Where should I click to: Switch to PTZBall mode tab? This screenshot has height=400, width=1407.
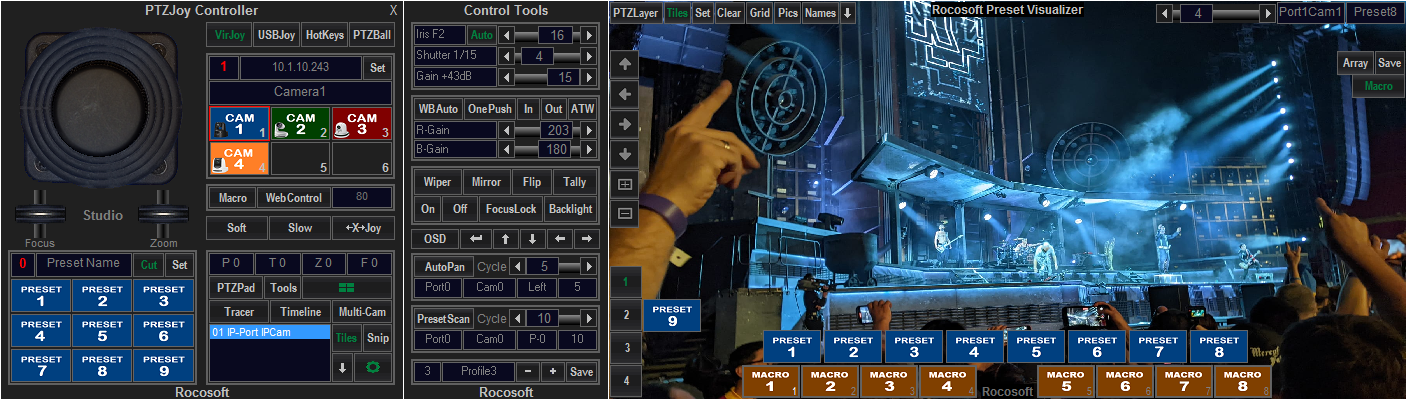tap(371, 35)
